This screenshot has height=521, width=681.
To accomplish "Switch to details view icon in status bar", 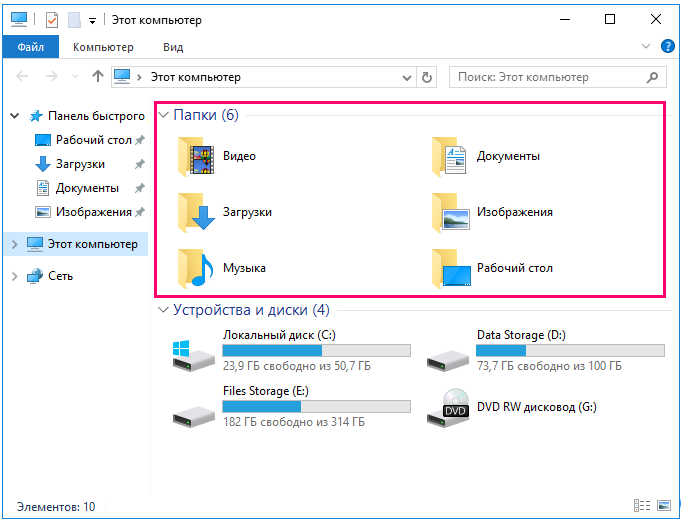I will [x=642, y=506].
